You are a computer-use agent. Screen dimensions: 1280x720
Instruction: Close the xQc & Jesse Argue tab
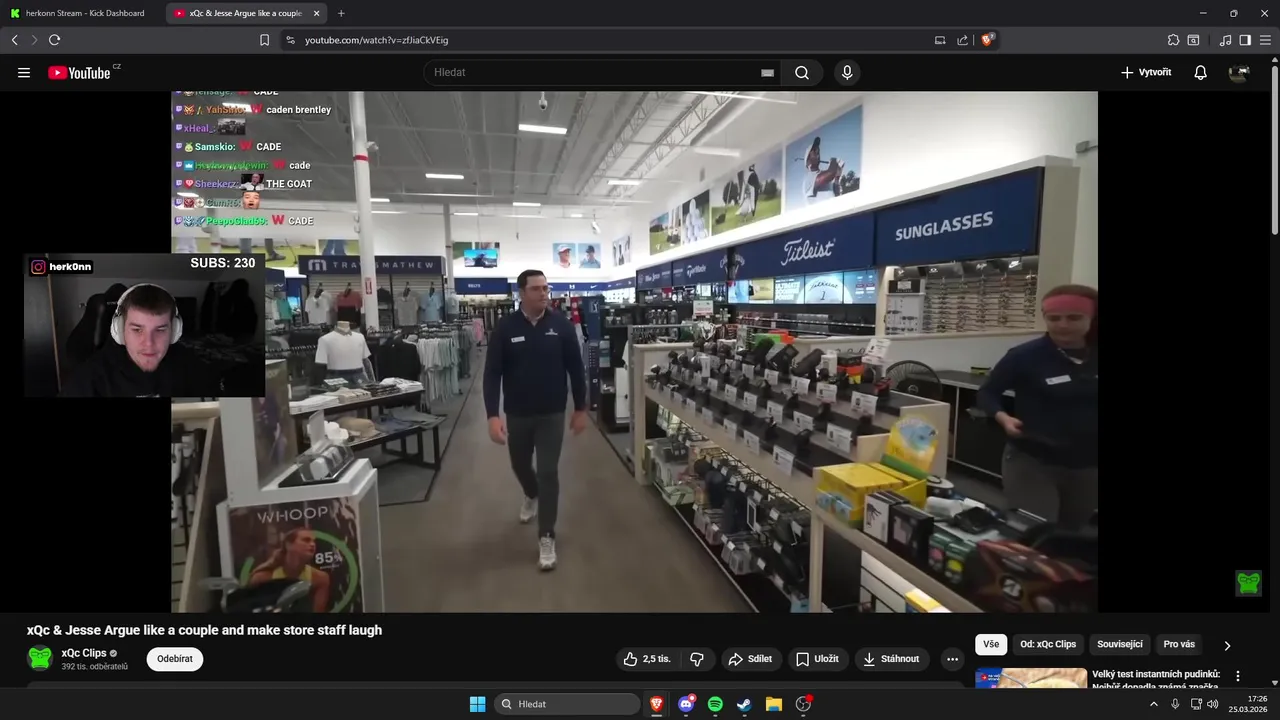(317, 13)
